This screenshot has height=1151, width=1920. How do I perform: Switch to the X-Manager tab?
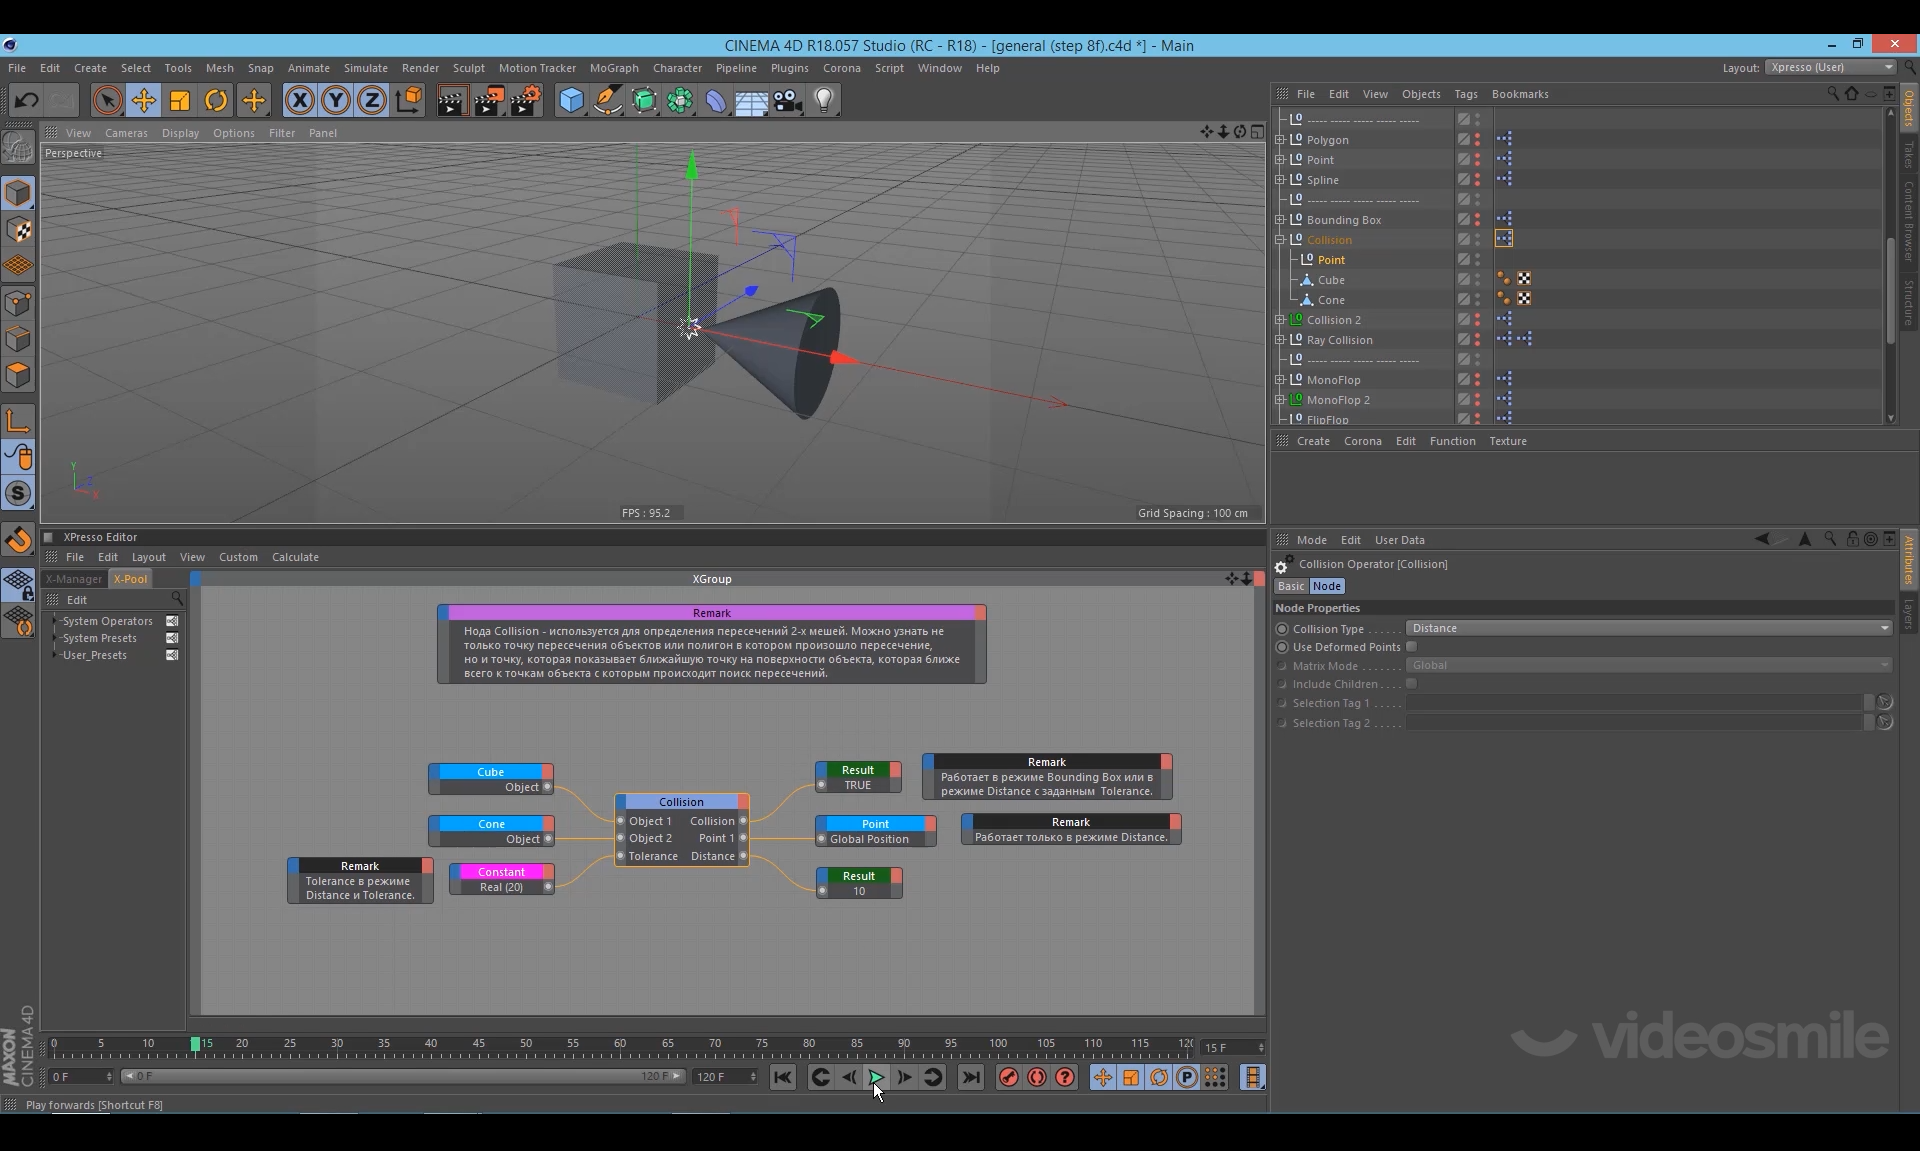(x=74, y=579)
